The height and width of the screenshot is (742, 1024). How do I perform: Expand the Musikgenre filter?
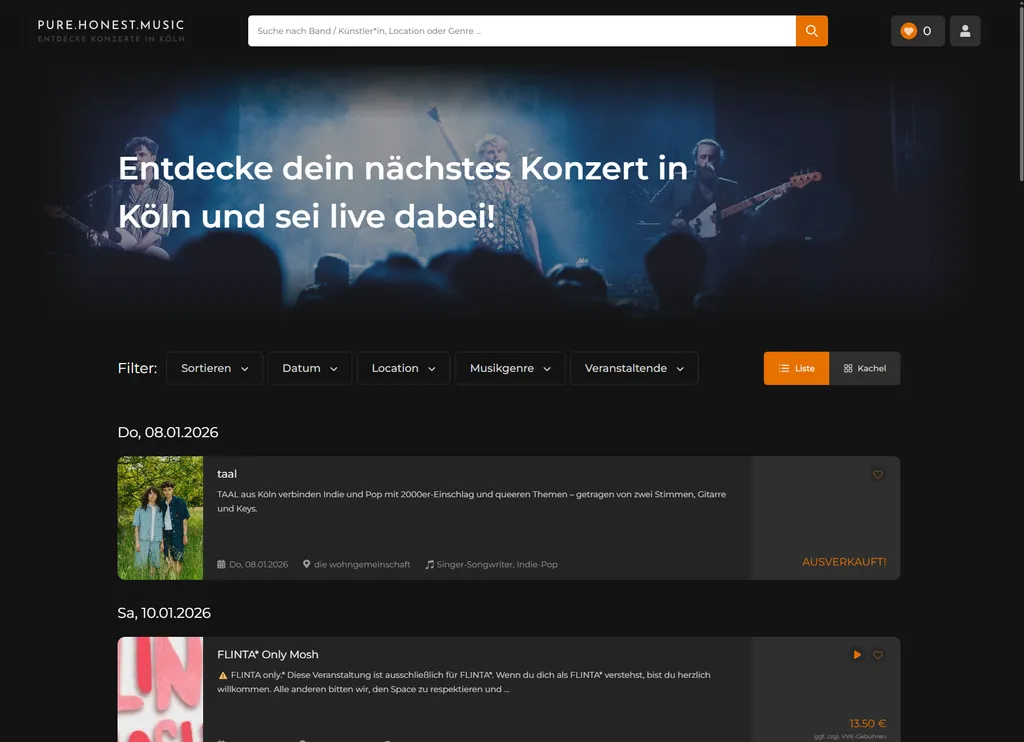point(510,368)
